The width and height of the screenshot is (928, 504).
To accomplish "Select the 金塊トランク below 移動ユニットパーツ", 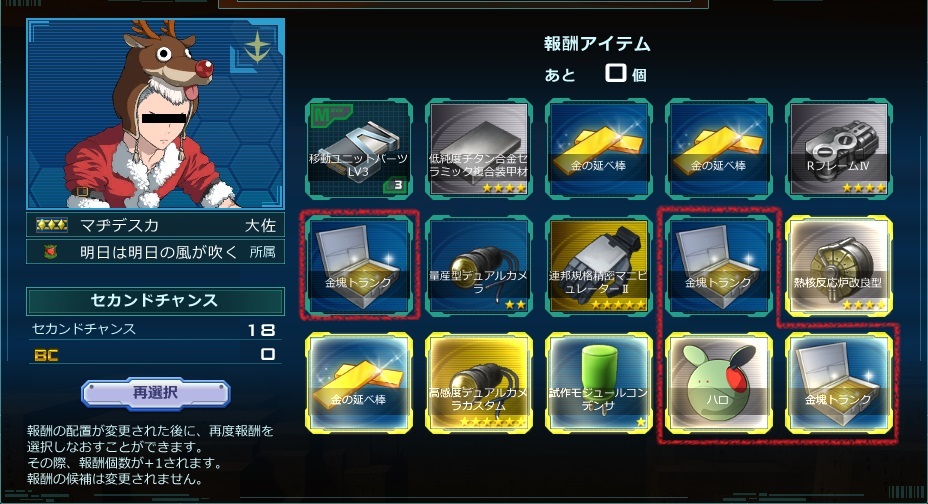I will 359,266.
